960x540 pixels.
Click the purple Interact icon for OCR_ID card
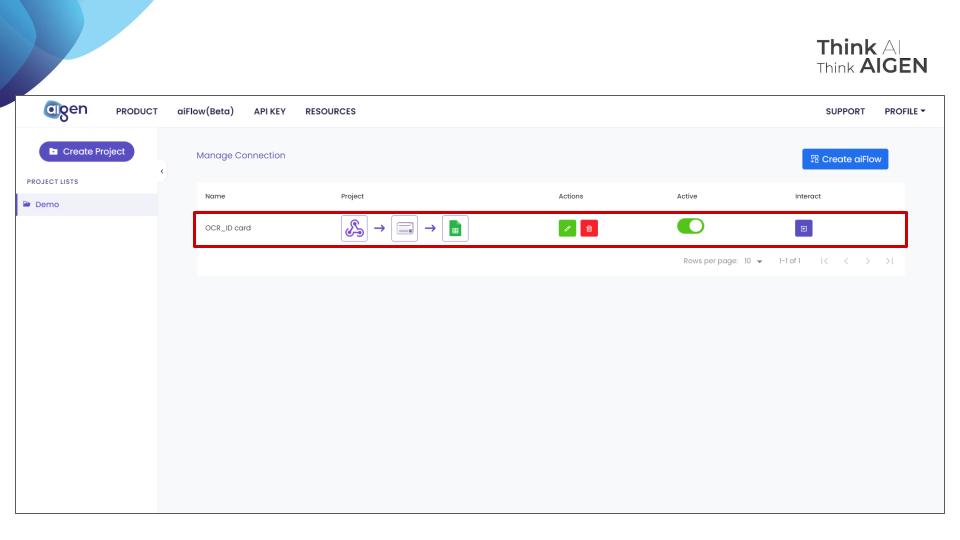804,228
